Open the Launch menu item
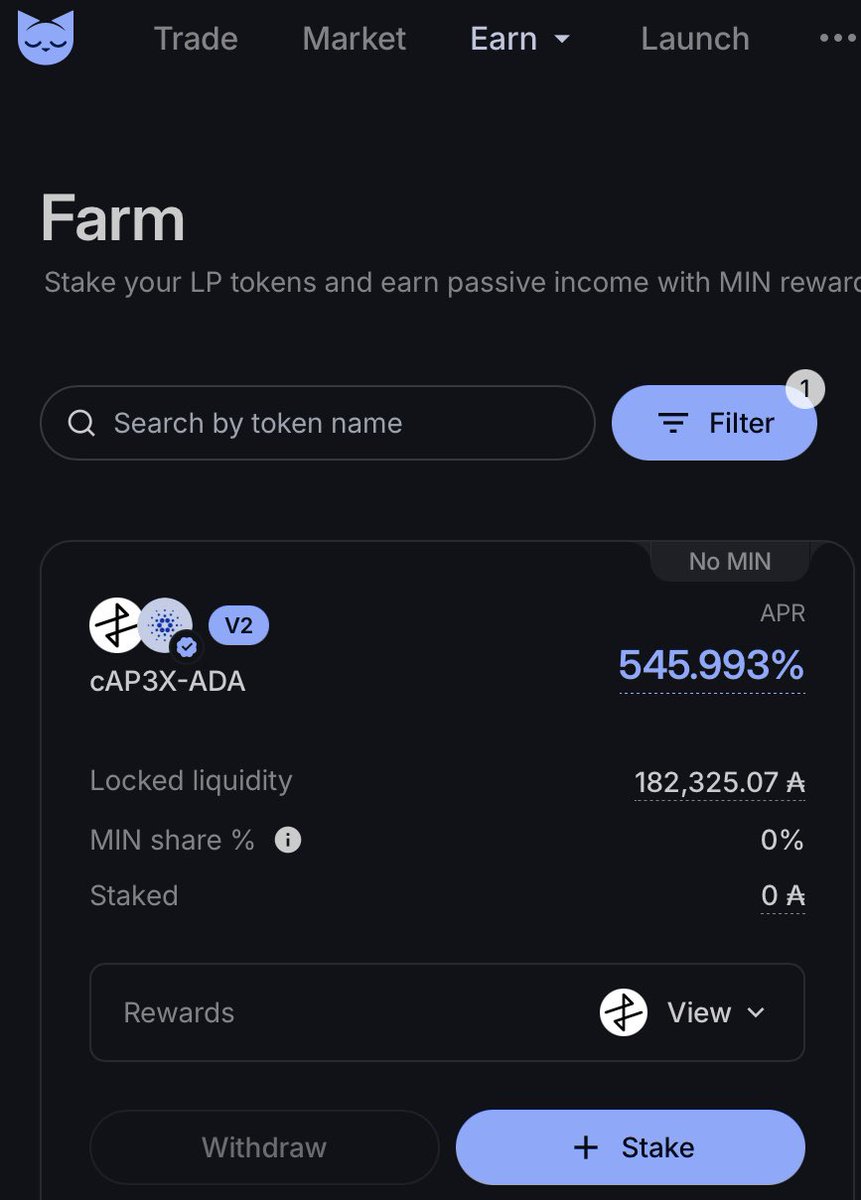This screenshot has width=861, height=1200. pyautogui.click(x=695, y=39)
